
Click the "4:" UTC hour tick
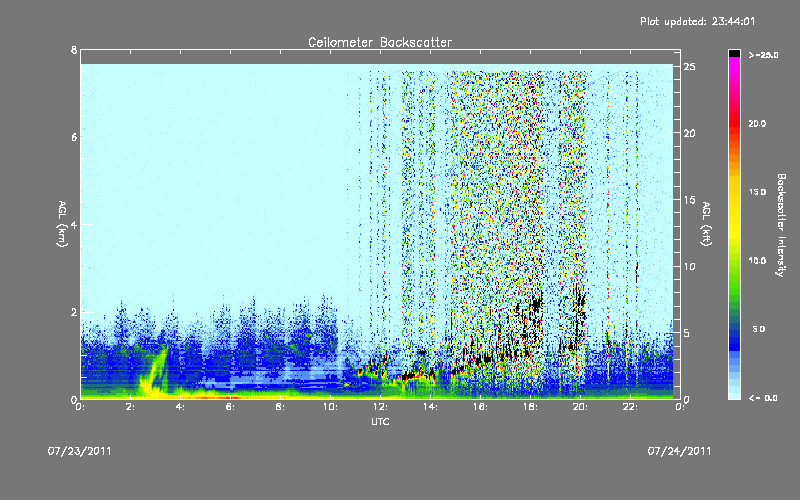pyautogui.click(x=180, y=407)
